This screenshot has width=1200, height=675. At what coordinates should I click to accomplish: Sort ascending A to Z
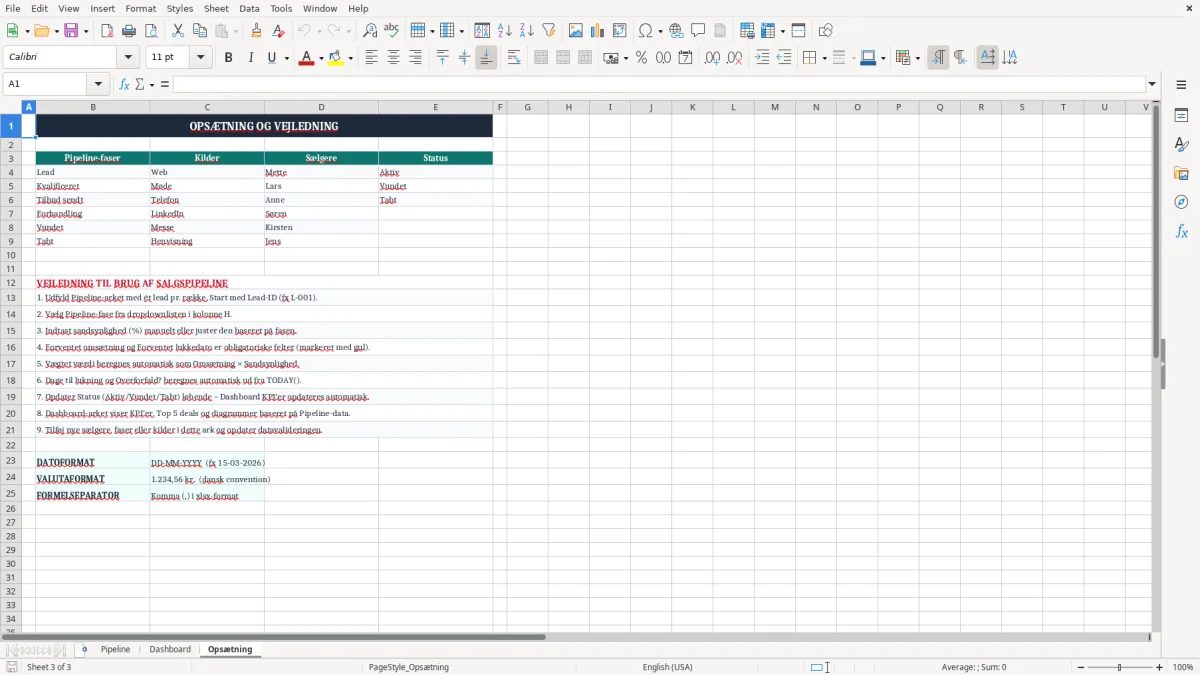[505, 31]
